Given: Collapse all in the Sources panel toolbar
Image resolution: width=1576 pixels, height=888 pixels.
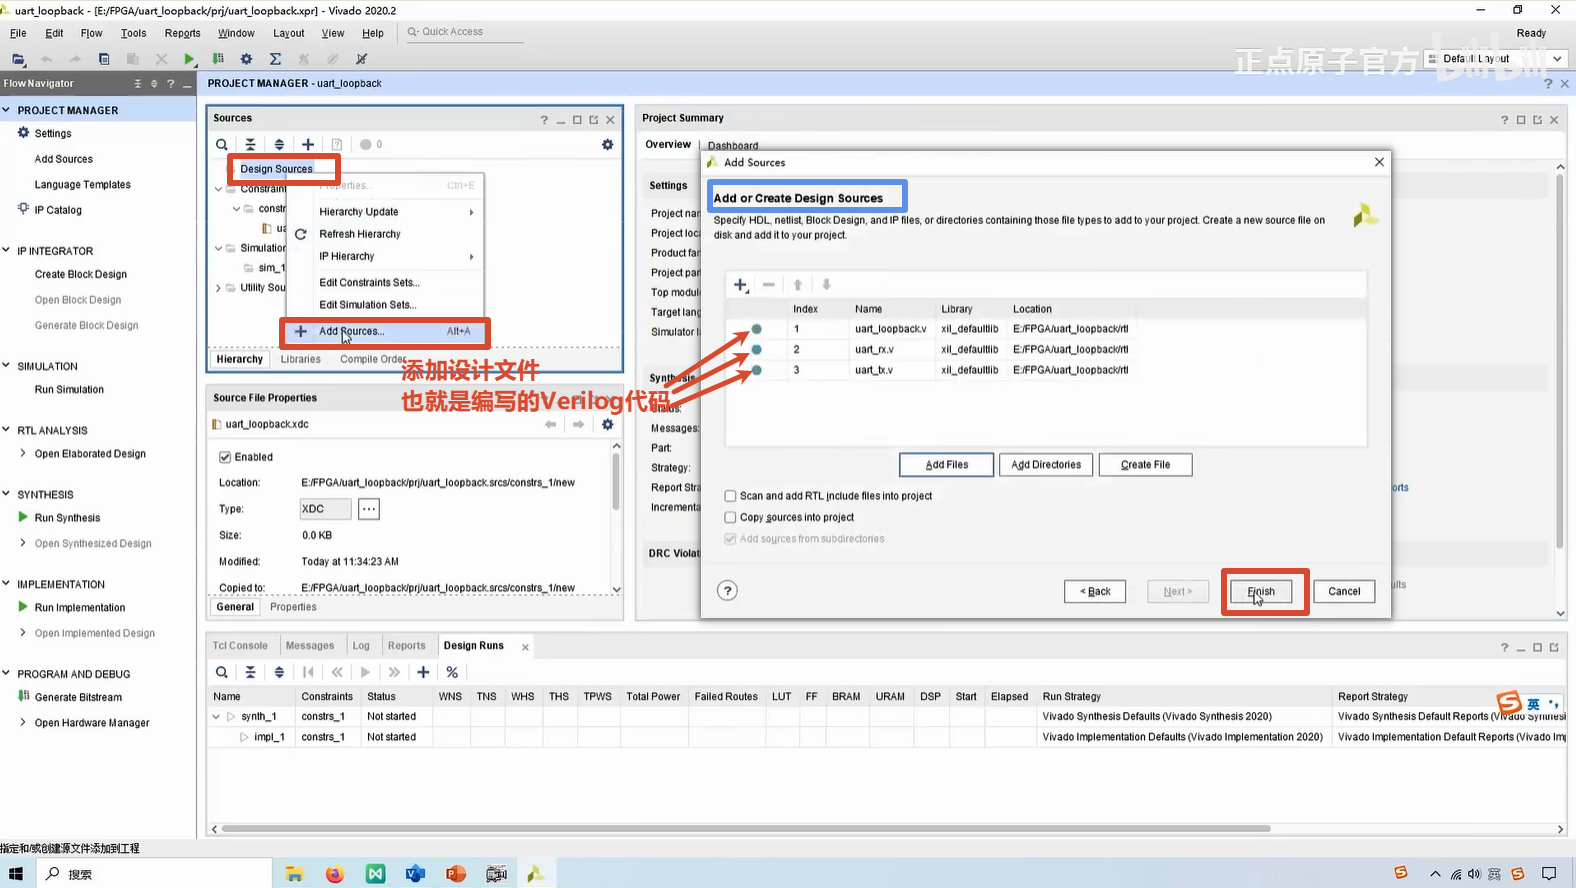Looking at the screenshot, I should pyautogui.click(x=250, y=145).
